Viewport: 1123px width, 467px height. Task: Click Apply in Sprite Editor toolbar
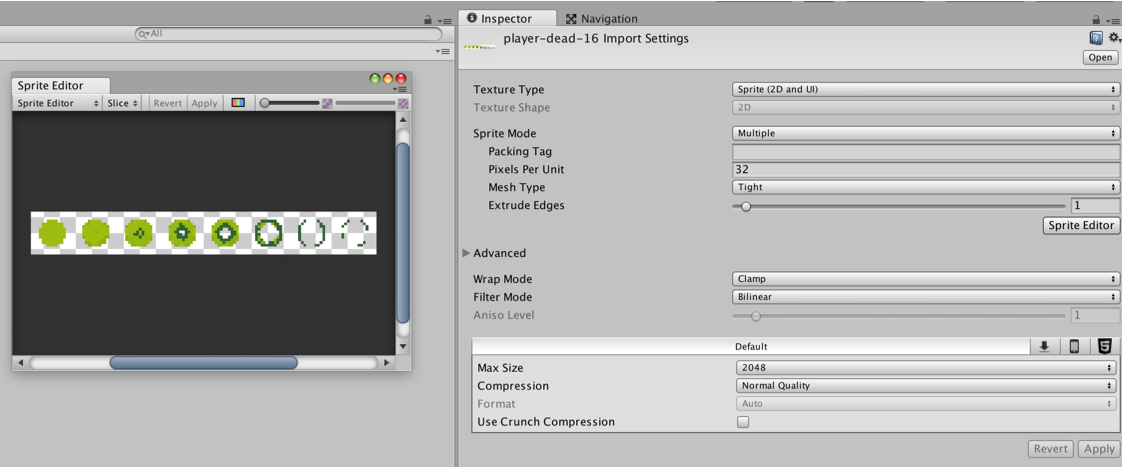(204, 103)
